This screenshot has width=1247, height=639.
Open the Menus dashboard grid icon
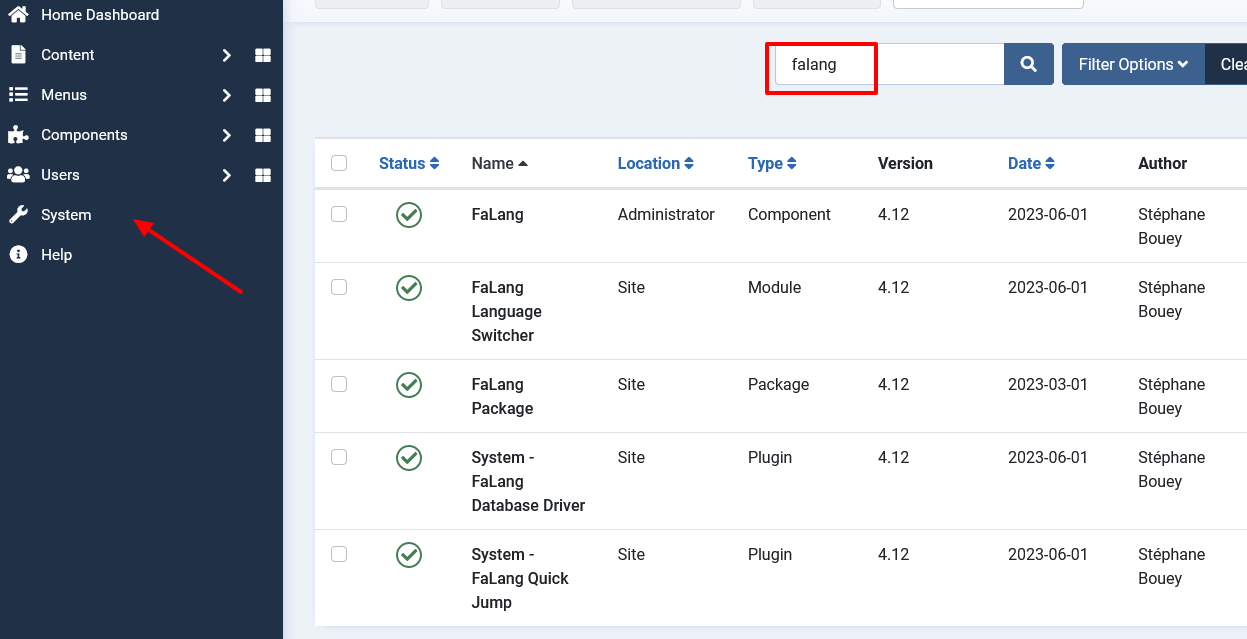(x=263, y=95)
